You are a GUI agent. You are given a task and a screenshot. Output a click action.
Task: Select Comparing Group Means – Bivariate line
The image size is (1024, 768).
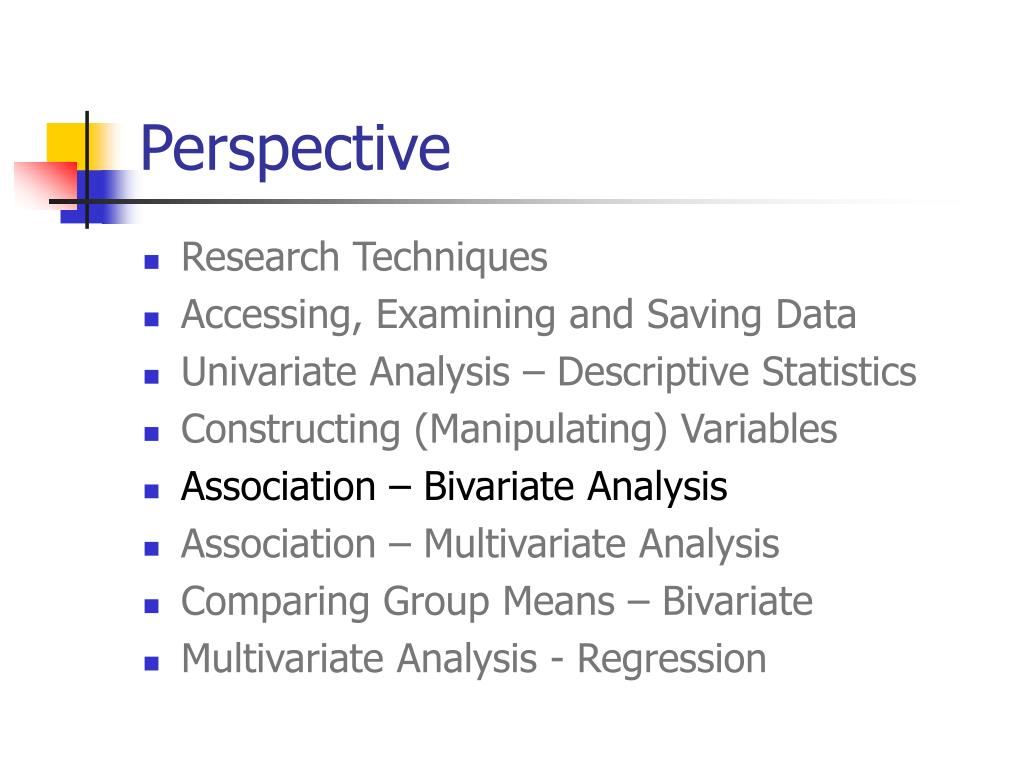click(x=496, y=602)
